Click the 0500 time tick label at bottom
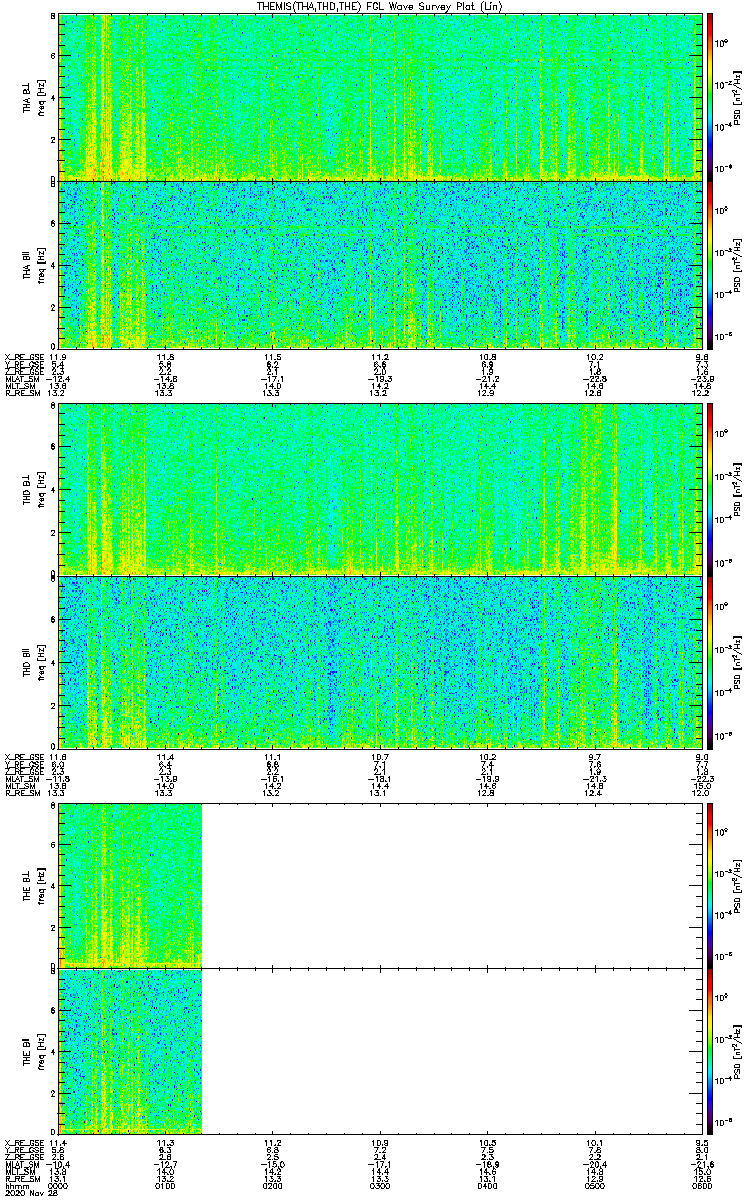Image resolution: width=750 pixels, height=1200 pixels. pos(594,1185)
